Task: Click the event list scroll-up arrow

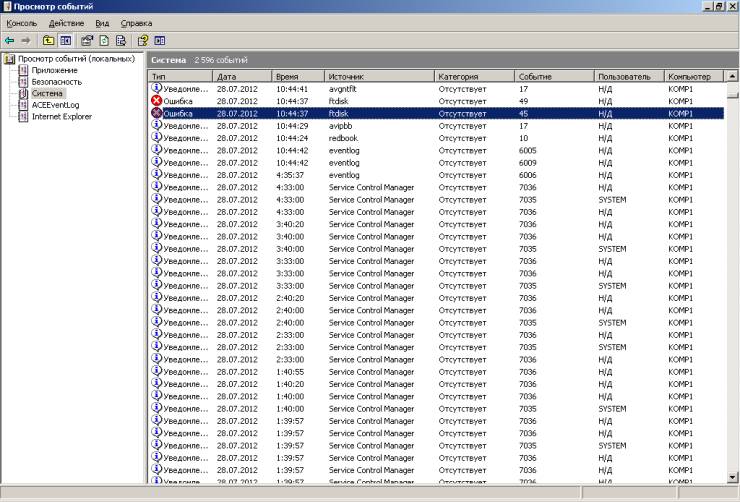Action: point(732,76)
